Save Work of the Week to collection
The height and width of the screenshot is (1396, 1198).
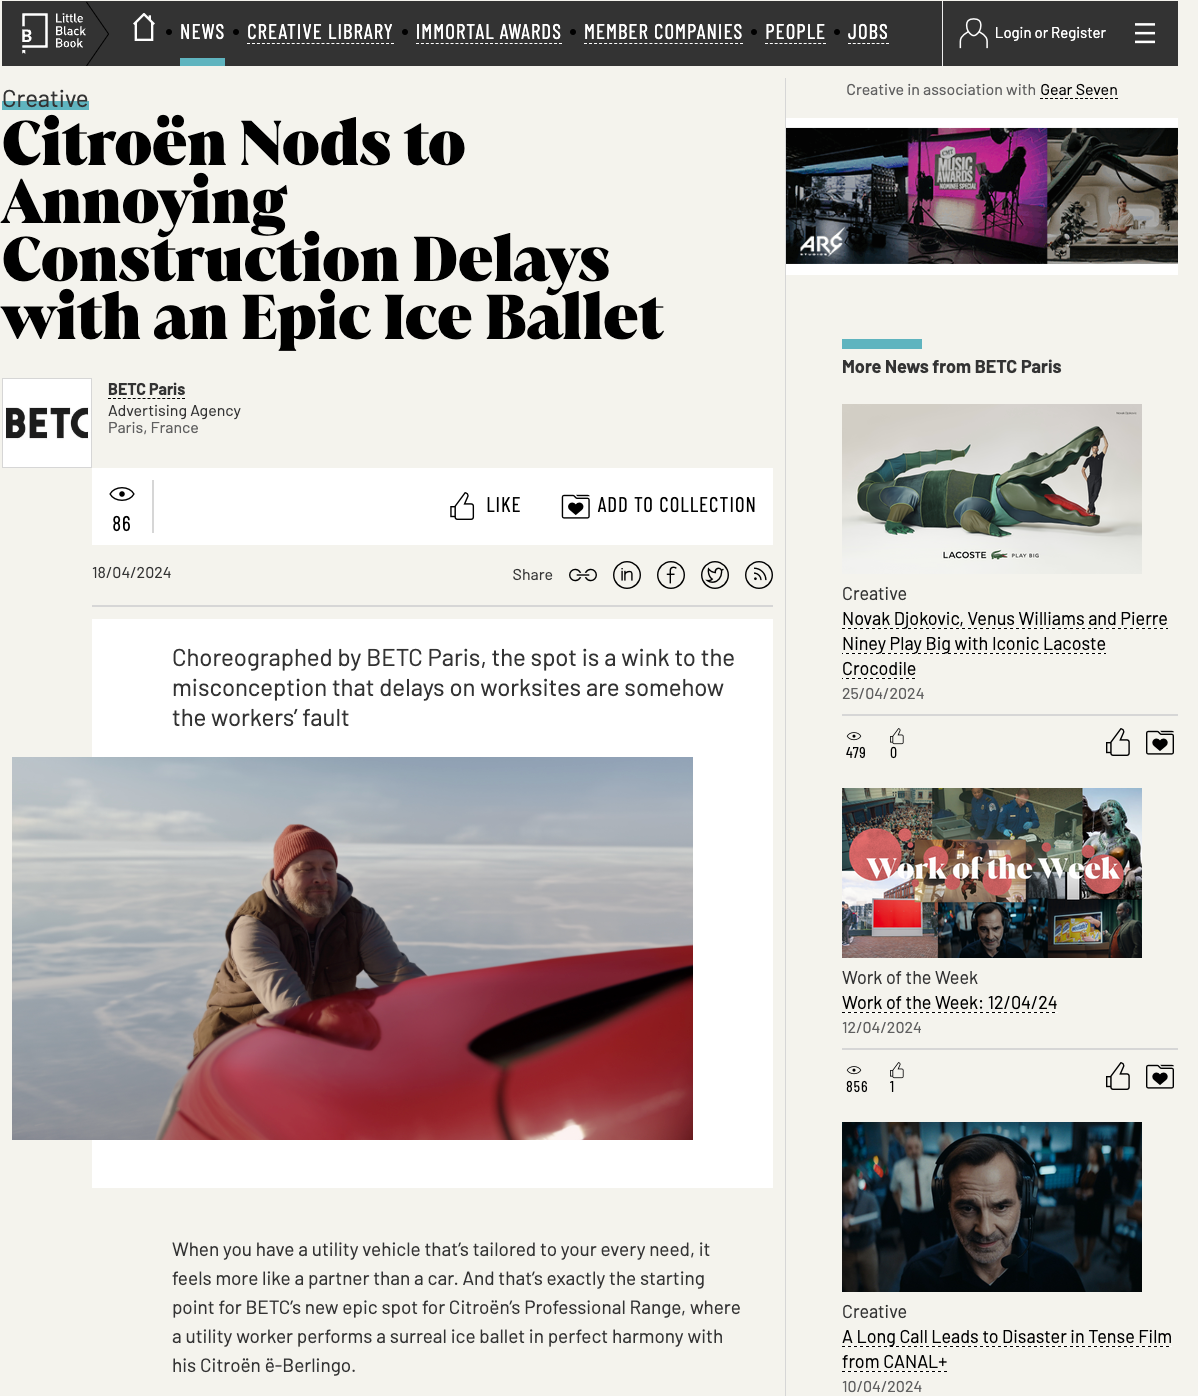pos(1160,1077)
